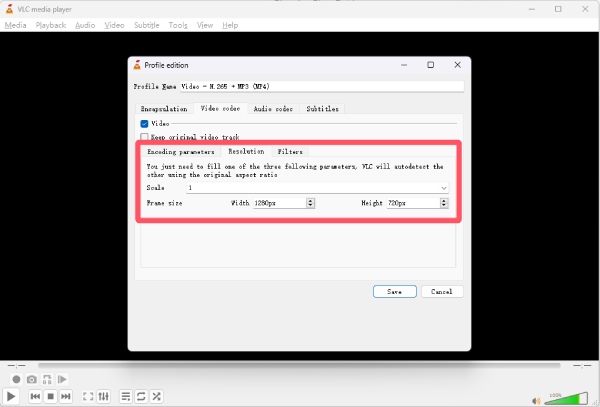Click the elapsed time label at left
Image resolution: width=600 pixels, height=407 pixels.
pos(16,366)
